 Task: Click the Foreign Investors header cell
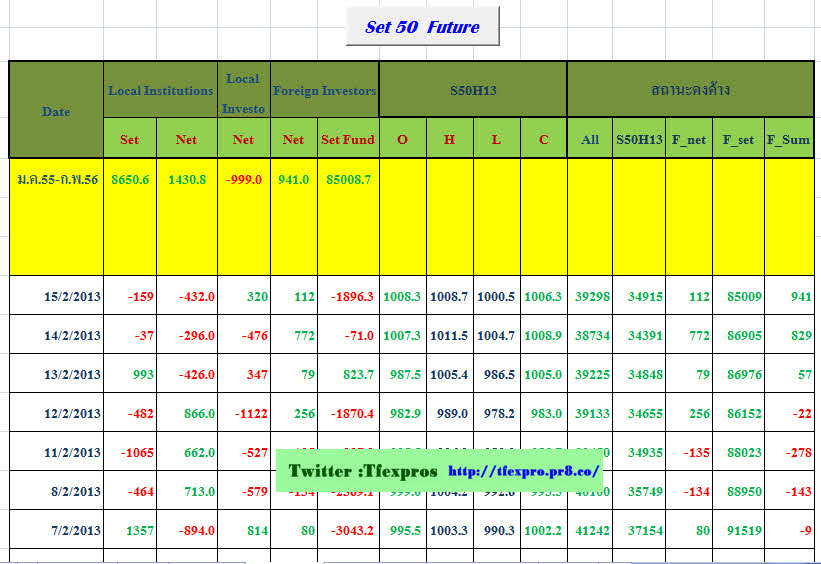tap(324, 91)
